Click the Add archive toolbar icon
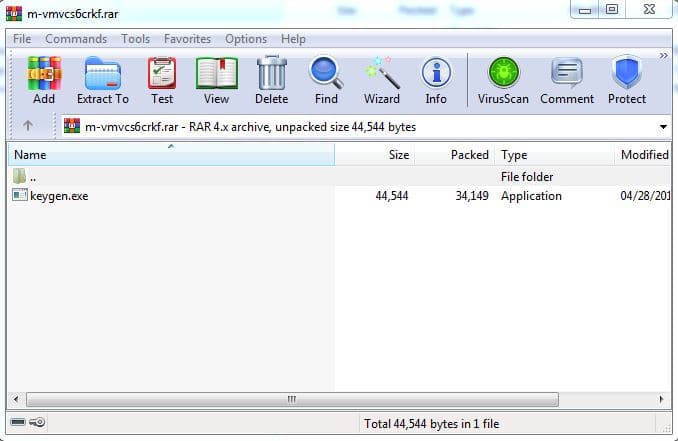Screen dimensions: 678x441 (44, 80)
